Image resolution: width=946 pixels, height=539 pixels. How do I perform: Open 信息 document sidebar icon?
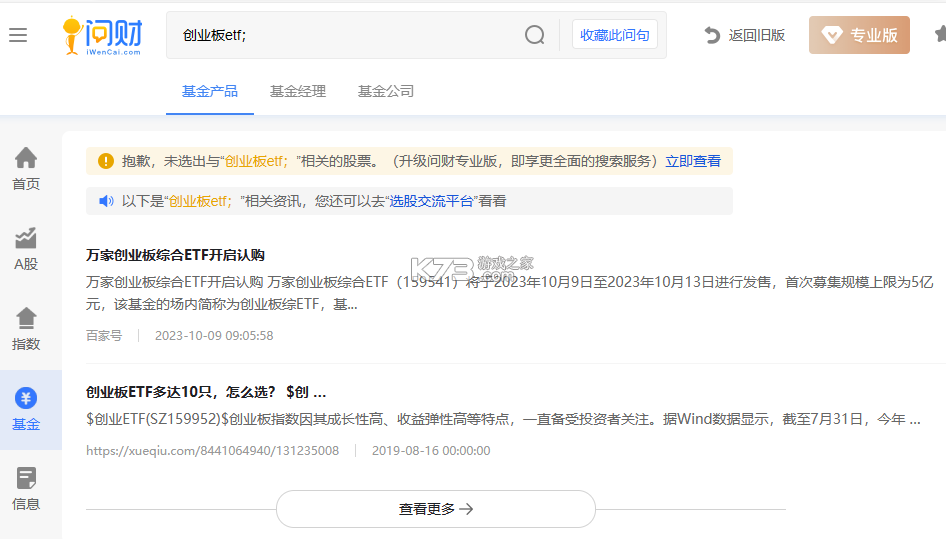pyautogui.click(x=26, y=478)
